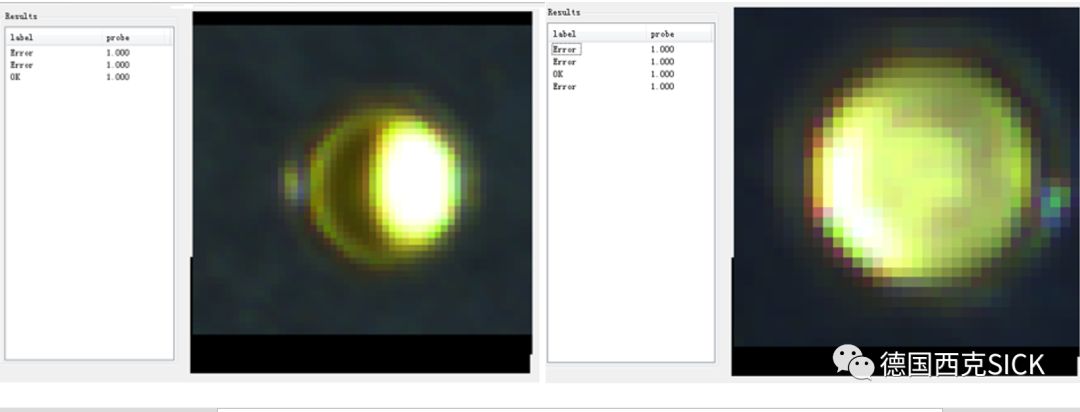Sort by probe column in right Results table

click(661, 34)
